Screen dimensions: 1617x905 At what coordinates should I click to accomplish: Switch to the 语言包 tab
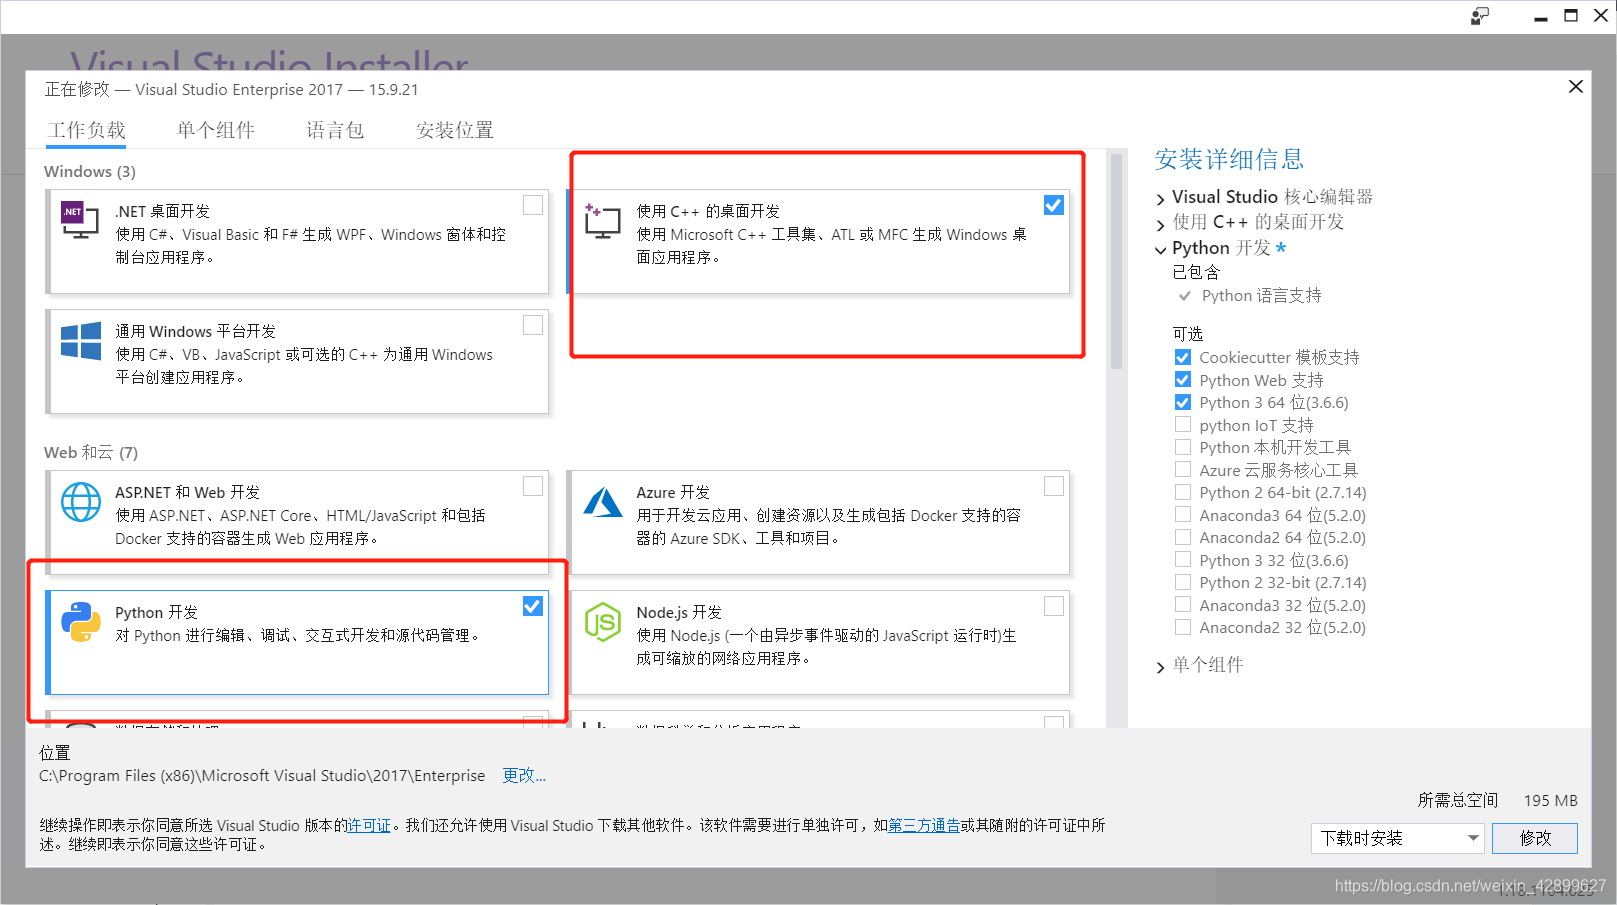[335, 130]
